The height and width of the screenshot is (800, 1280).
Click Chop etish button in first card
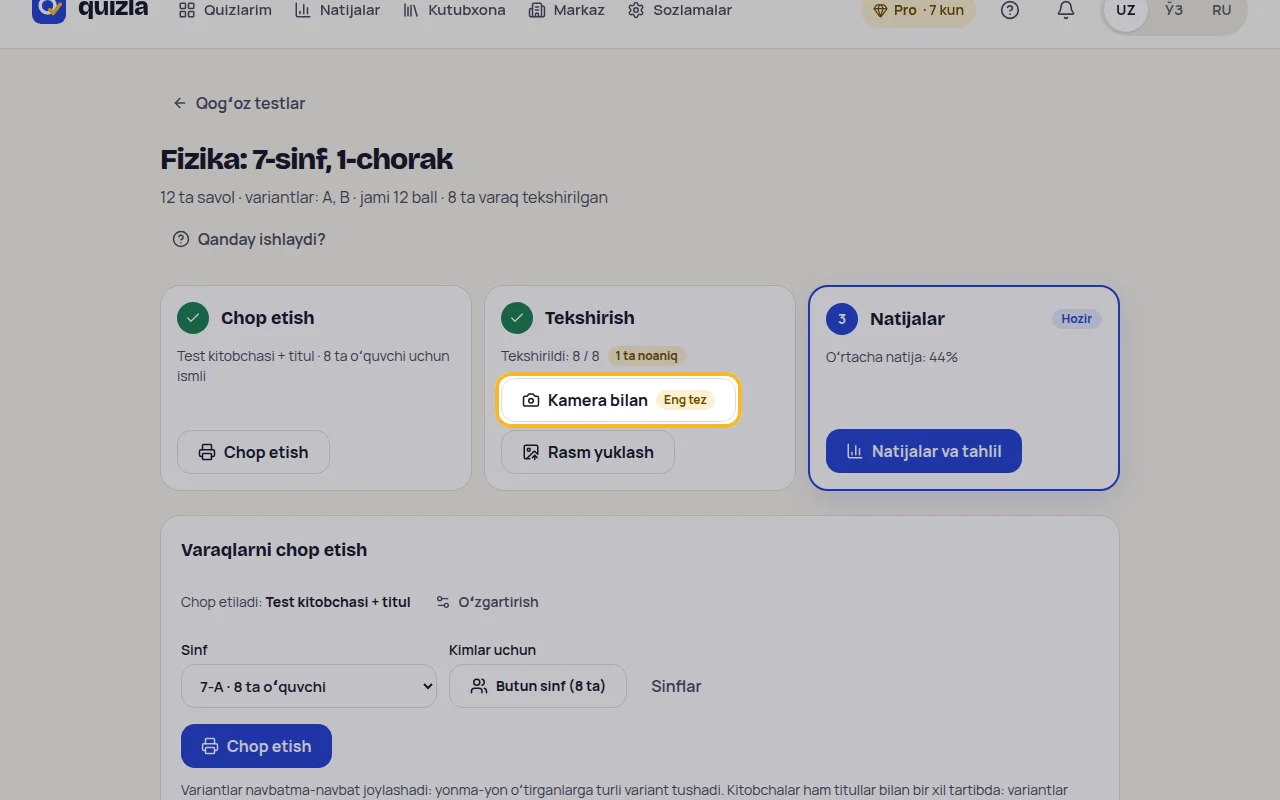(x=254, y=452)
